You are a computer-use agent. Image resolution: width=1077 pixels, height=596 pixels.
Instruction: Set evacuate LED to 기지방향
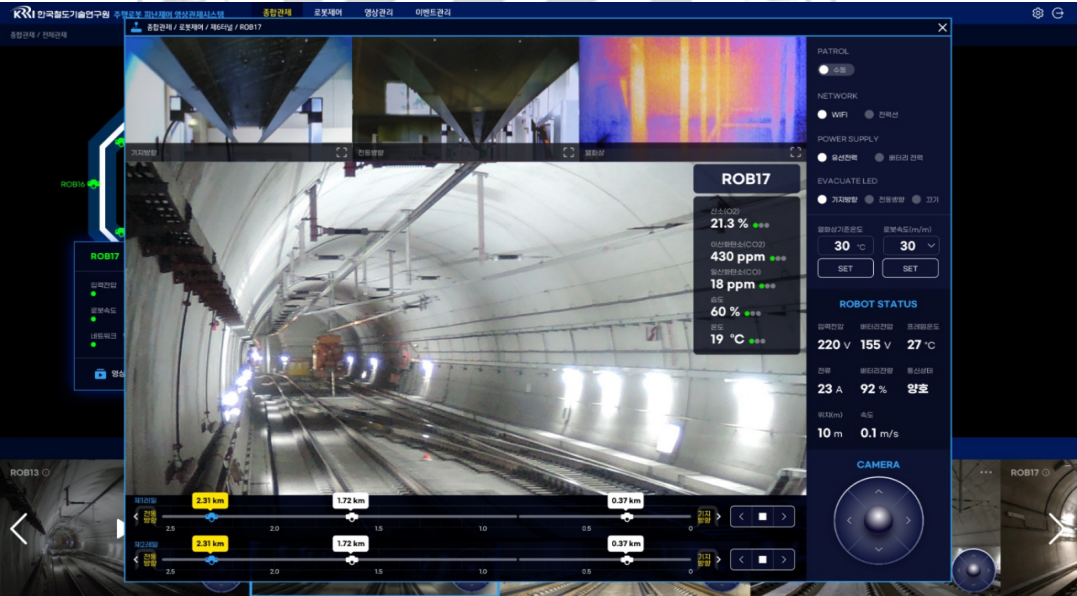pyautogui.click(x=822, y=199)
